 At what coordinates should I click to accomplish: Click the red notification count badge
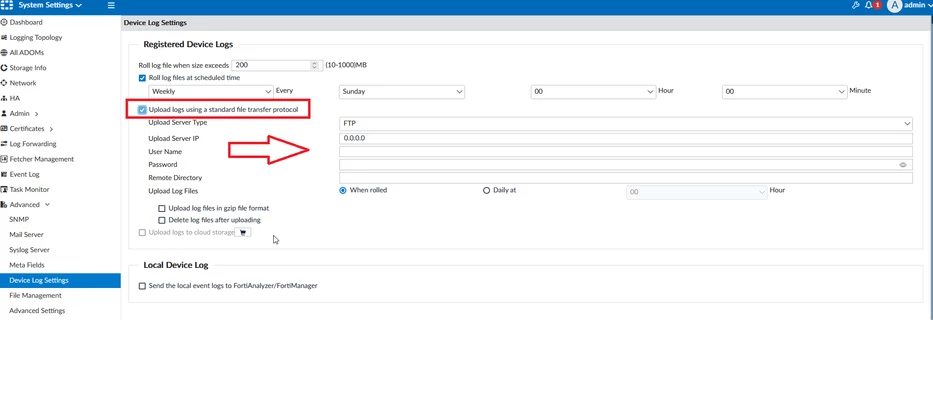point(877,5)
